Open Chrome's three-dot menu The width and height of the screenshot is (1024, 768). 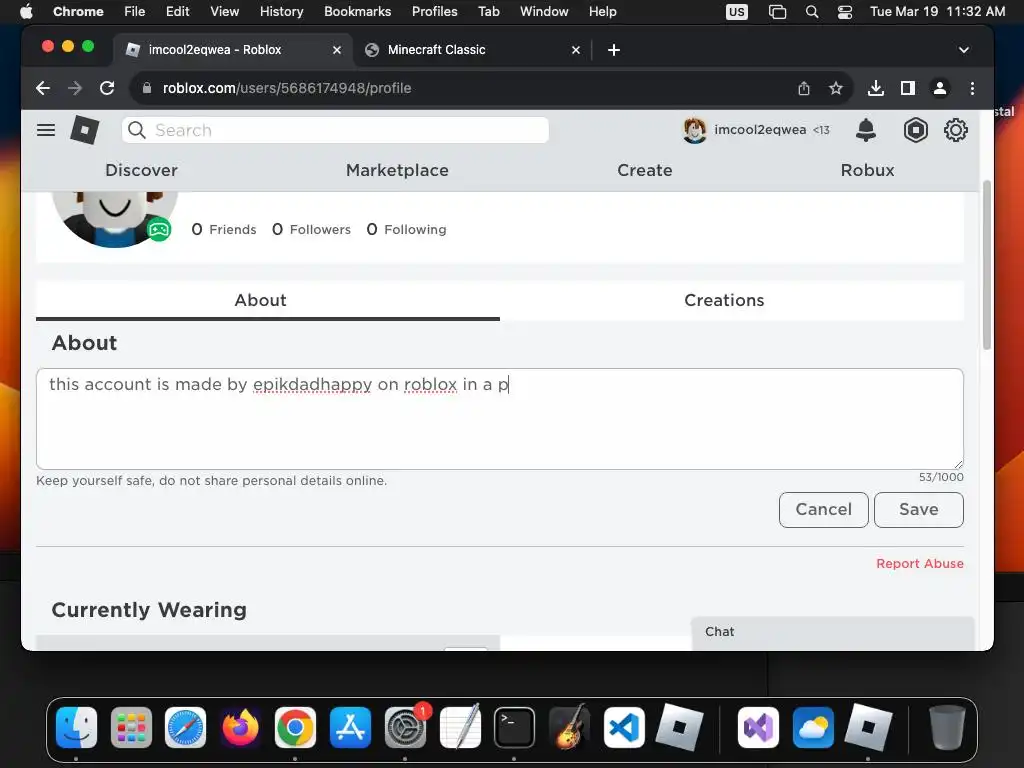[x=972, y=88]
